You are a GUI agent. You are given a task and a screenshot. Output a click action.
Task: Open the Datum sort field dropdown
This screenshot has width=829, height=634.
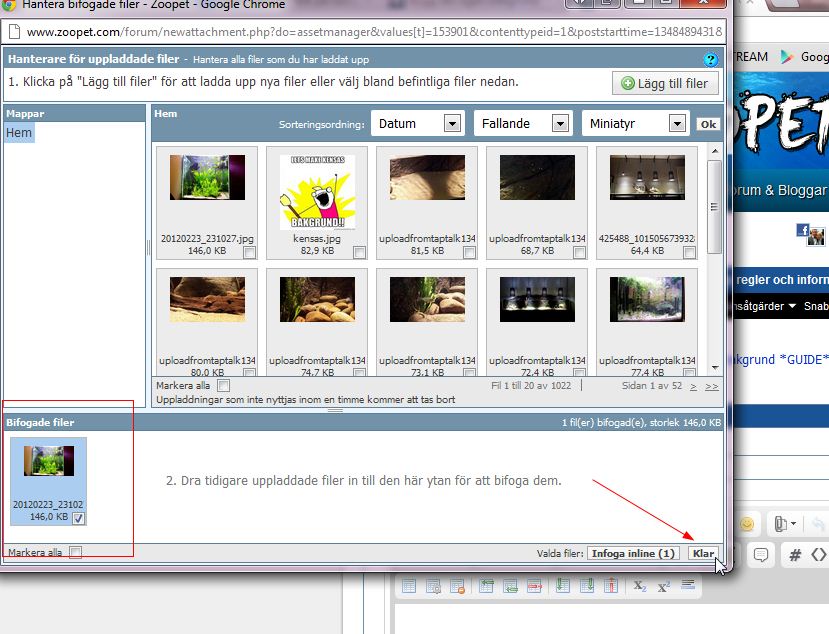418,124
